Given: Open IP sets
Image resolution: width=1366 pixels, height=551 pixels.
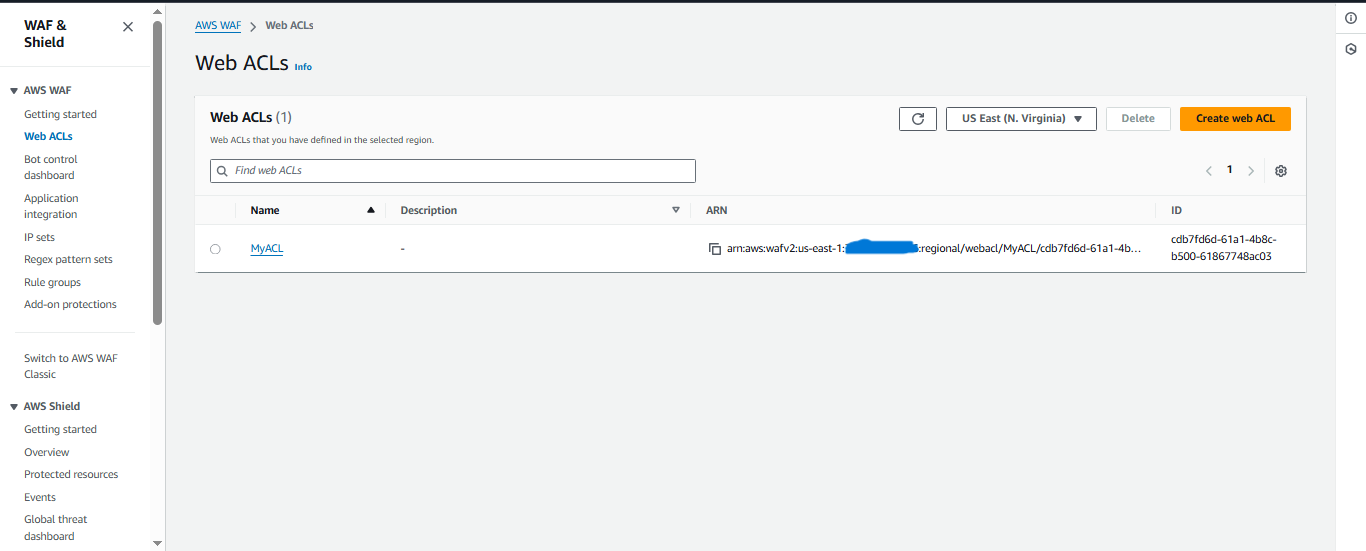Looking at the screenshot, I should pyautogui.click(x=39, y=237).
